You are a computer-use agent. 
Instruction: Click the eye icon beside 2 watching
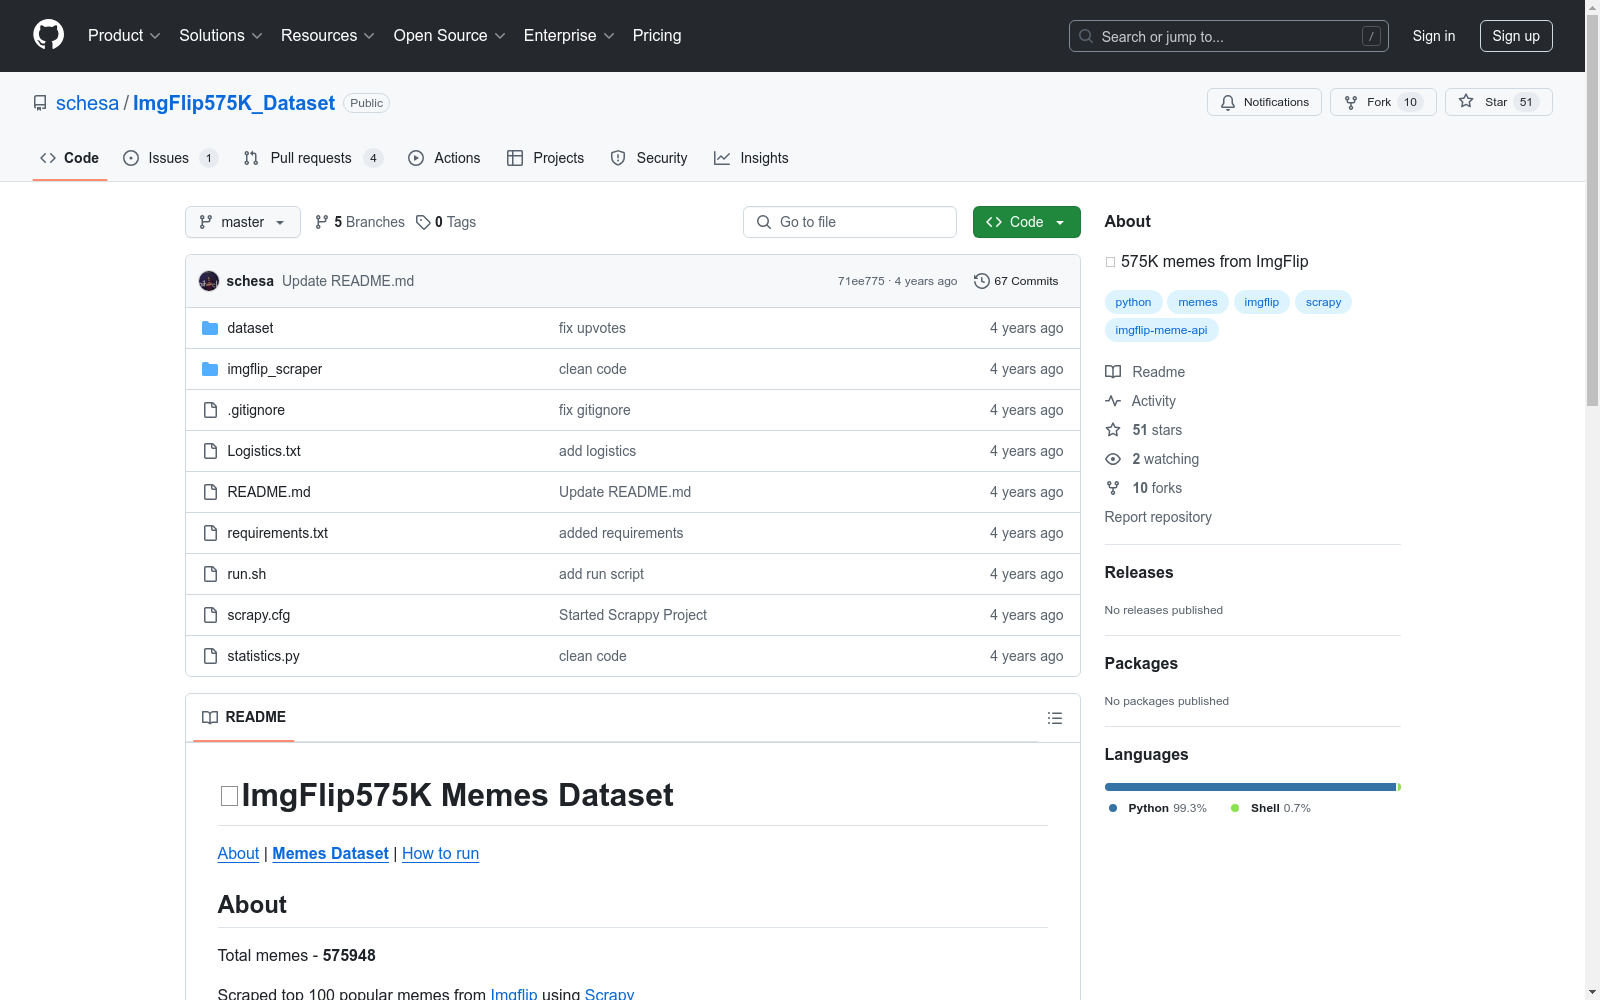tap(1113, 459)
